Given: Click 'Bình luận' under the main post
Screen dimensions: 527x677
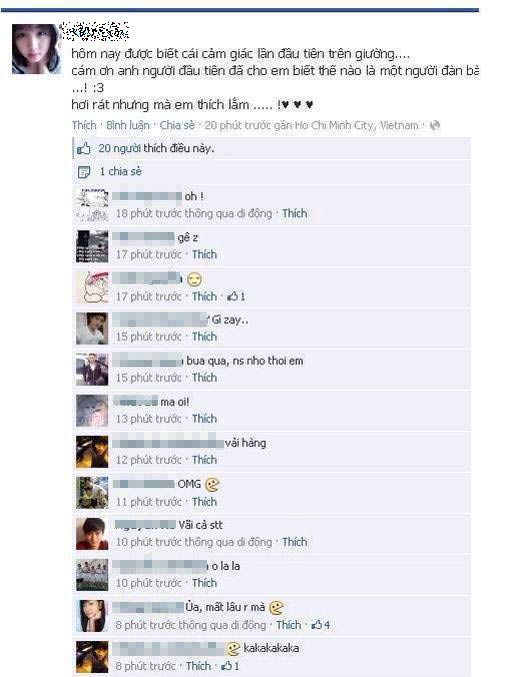Looking at the screenshot, I should click(128, 125).
